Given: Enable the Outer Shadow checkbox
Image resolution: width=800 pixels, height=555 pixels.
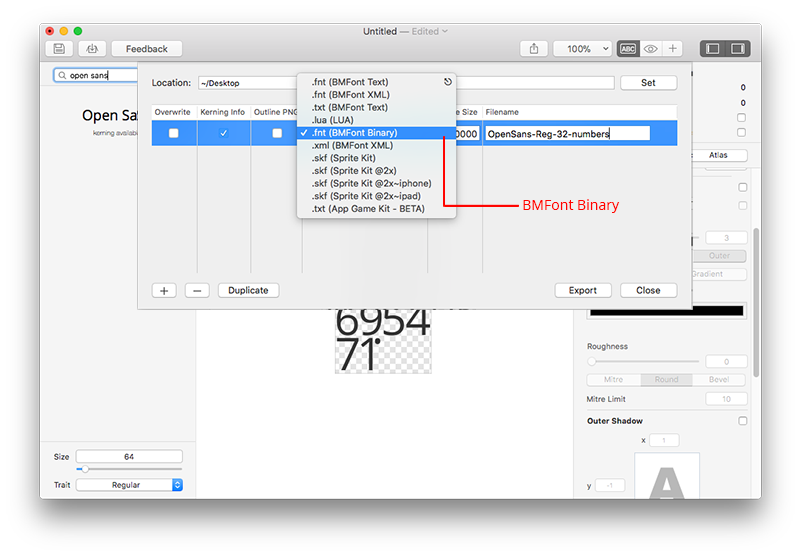Looking at the screenshot, I should click(x=742, y=421).
